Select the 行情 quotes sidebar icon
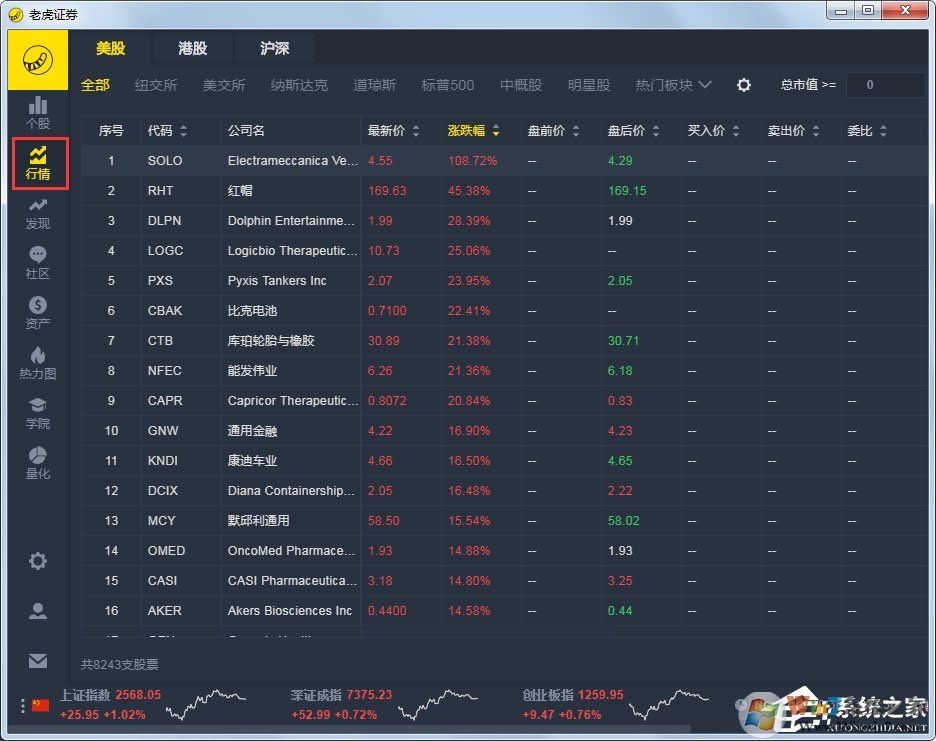The width and height of the screenshot is (936, 741). (x=38, y=163)
